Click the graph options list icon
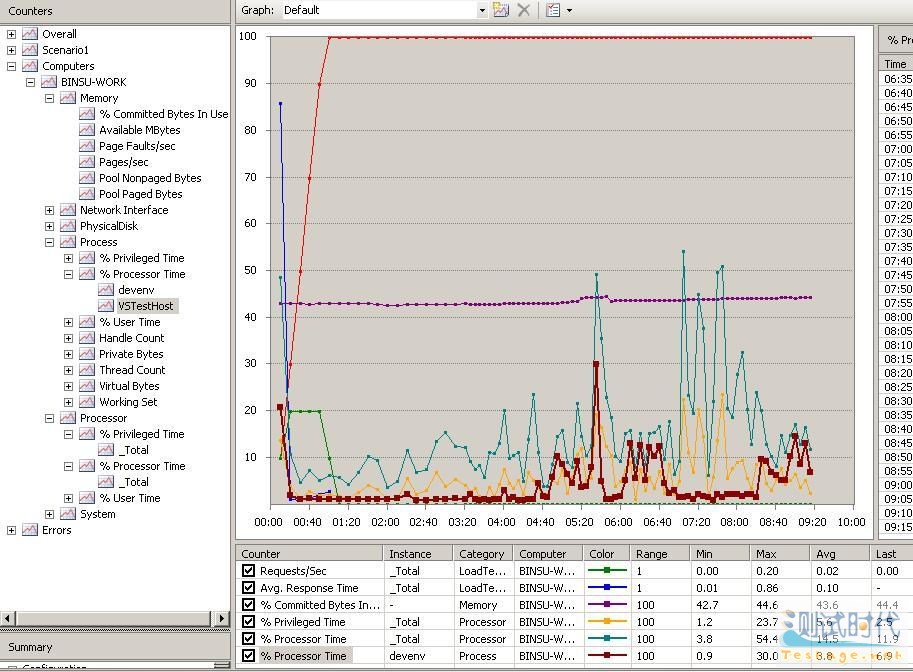The height and width of the screenshot is (672, 913). [553, 10]
